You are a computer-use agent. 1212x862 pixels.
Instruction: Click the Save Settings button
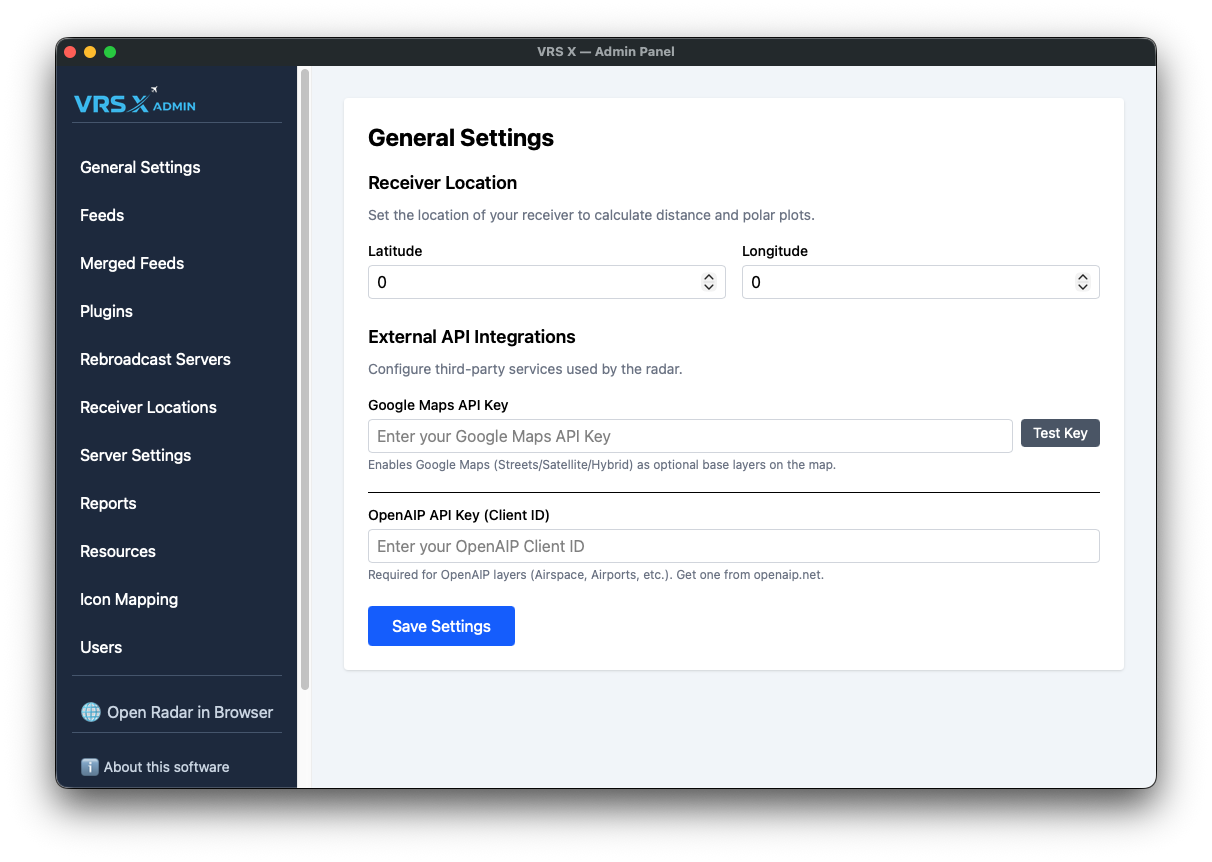pos(441,626)
